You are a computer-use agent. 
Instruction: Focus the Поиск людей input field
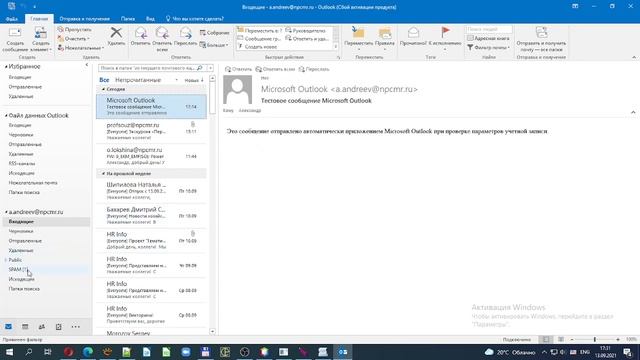pyautogui.click(x=489, y=29)
